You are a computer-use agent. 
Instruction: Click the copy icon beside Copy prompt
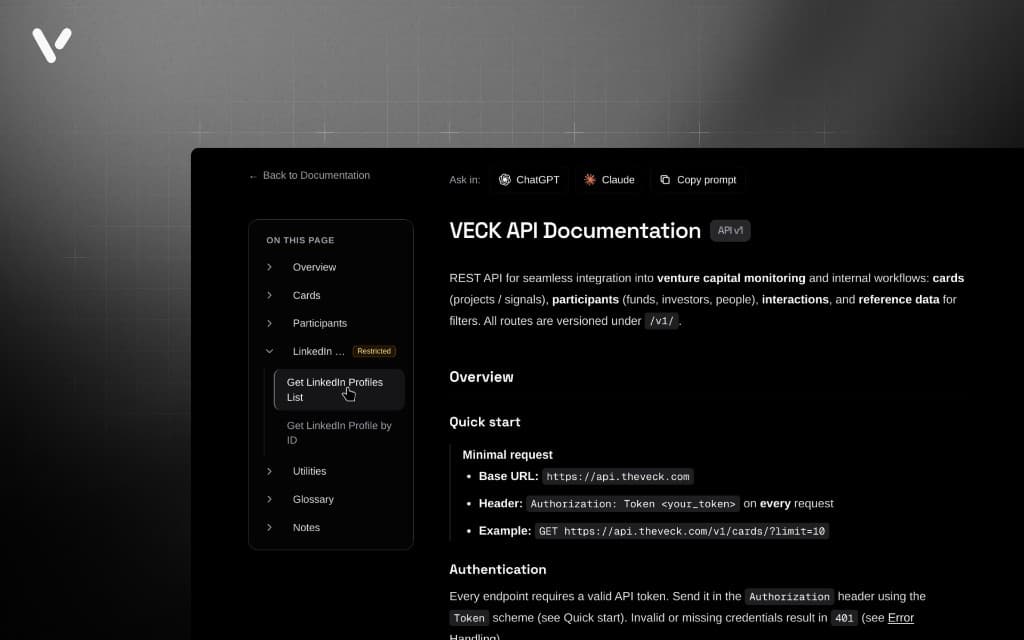(665, 180)
